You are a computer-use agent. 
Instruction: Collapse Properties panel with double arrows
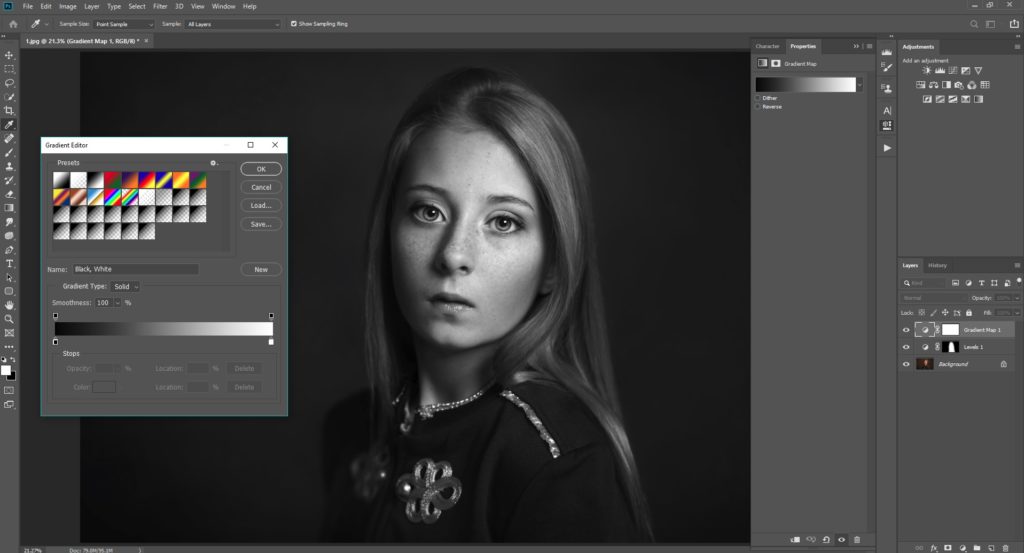[x=856, y=46]
